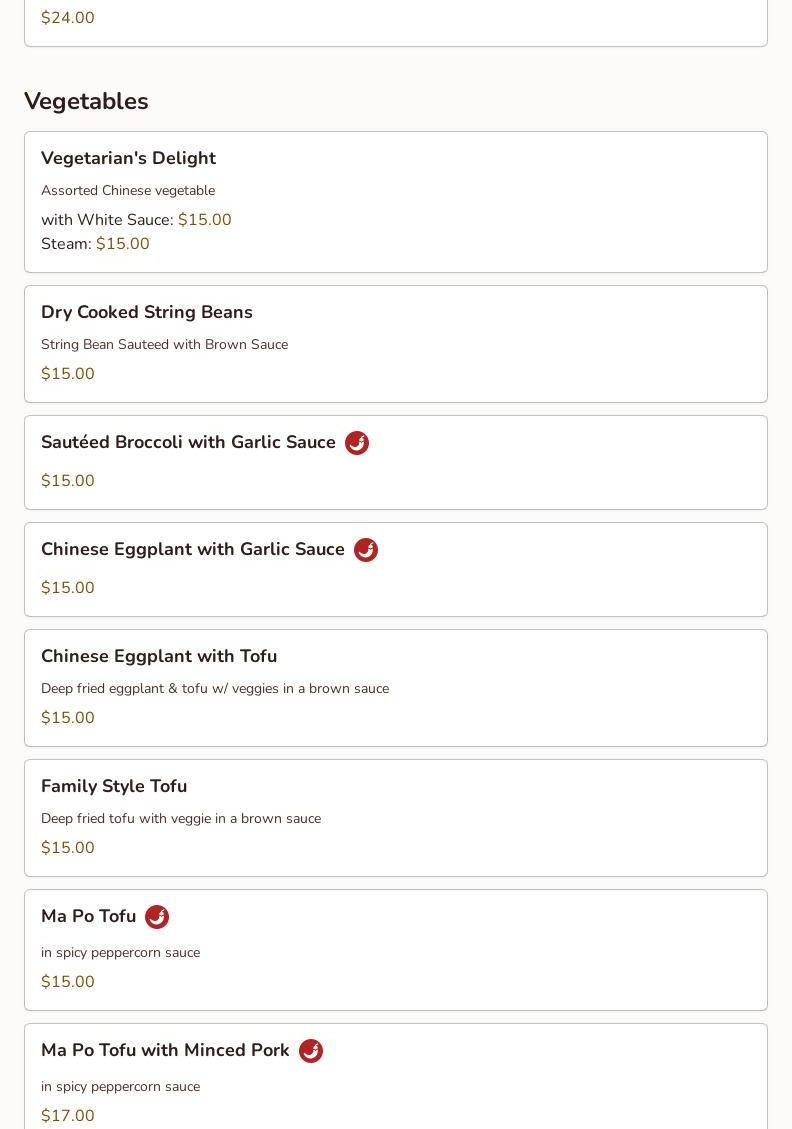Click spicy pepper icon next to Ma Po Tofu
The image size is (792, 1129).
tap(157, 917)
